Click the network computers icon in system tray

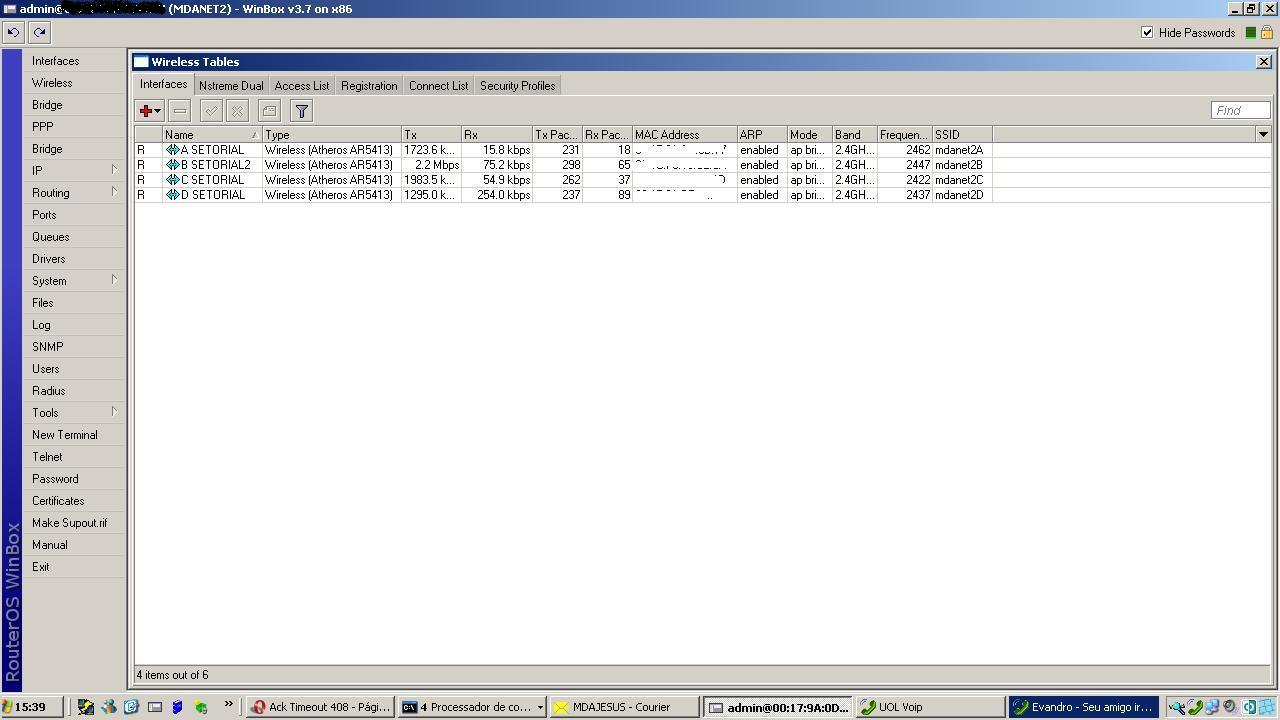[1212, 707]
